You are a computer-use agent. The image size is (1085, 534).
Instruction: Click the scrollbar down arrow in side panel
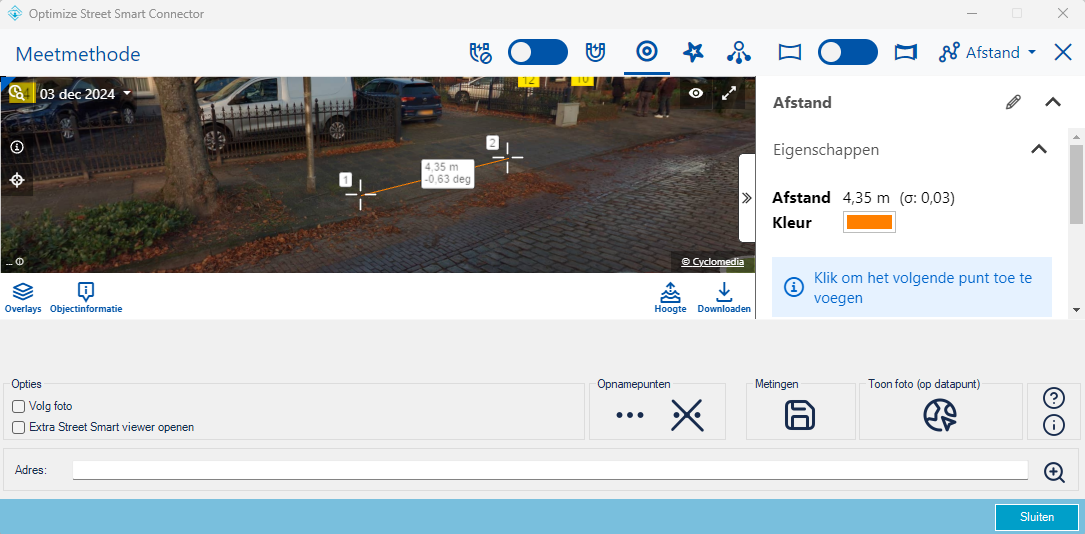click(x=1076, y=311)
